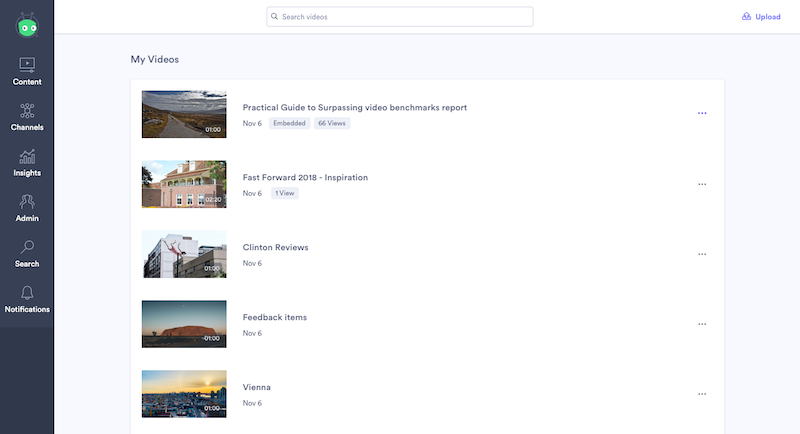
Task: Click the 66 Views badge
Action: tap(332, 123)
